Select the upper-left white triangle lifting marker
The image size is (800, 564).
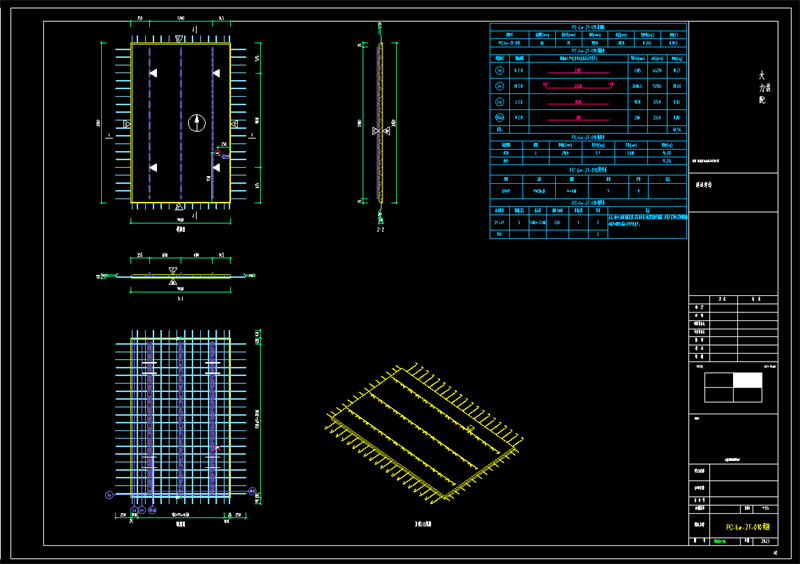(x=153, y=73)
